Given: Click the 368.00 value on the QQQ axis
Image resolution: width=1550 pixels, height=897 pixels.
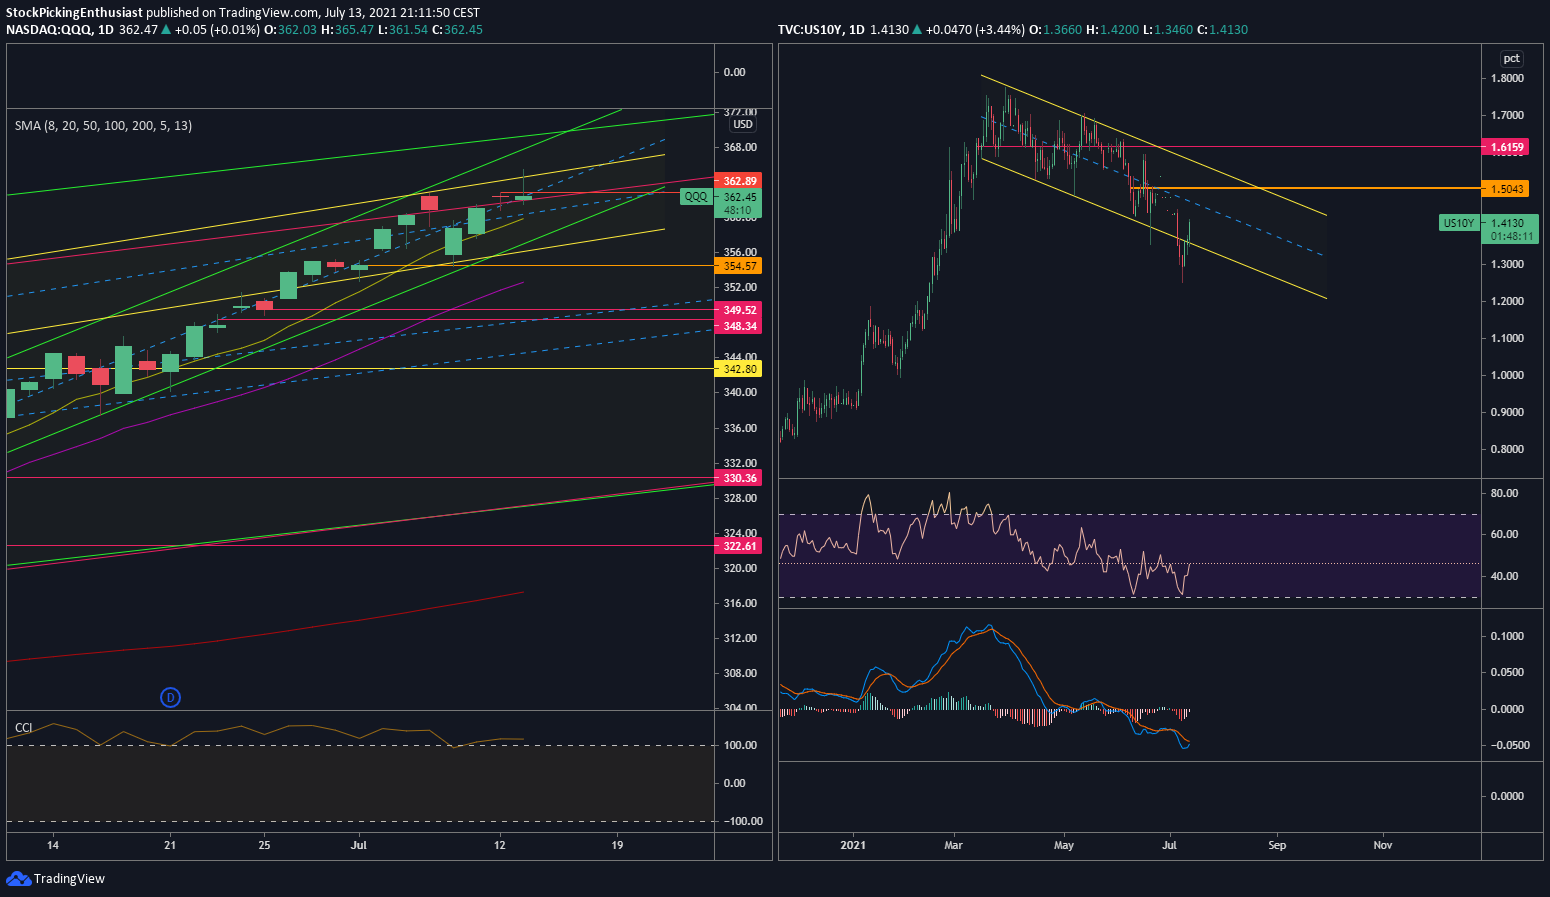Looking at the screenshot, I should 740,147.
